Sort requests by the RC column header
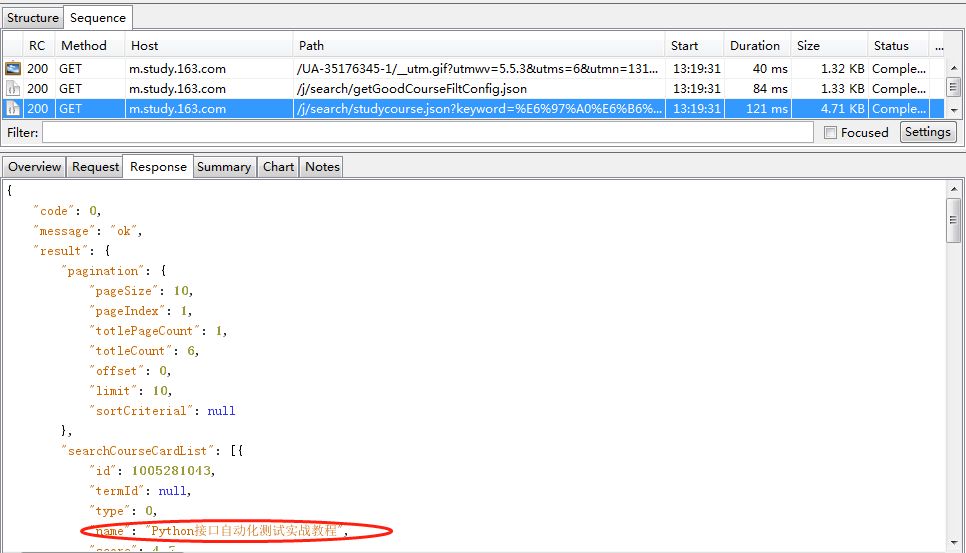966x553 pixels. pyautogui.click(x=37, y=46)
